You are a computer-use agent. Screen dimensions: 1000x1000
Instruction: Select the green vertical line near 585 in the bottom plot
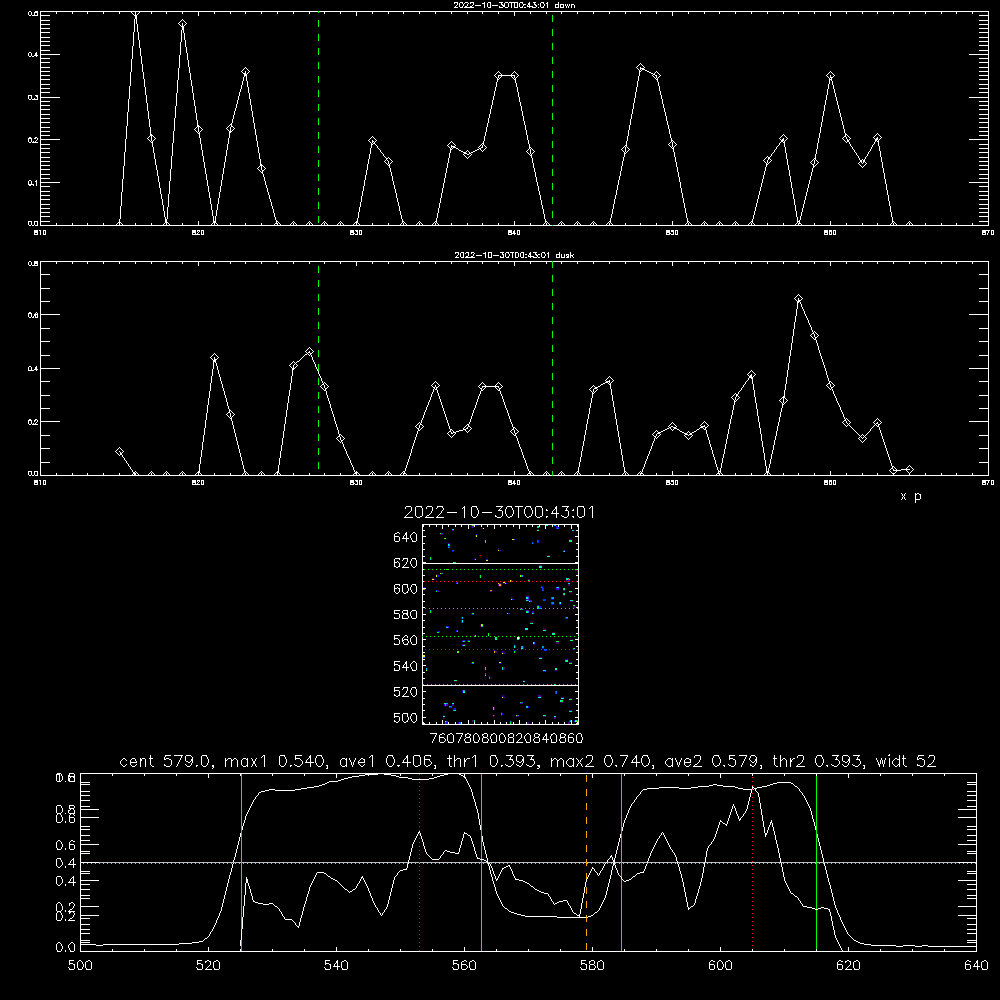621,862
